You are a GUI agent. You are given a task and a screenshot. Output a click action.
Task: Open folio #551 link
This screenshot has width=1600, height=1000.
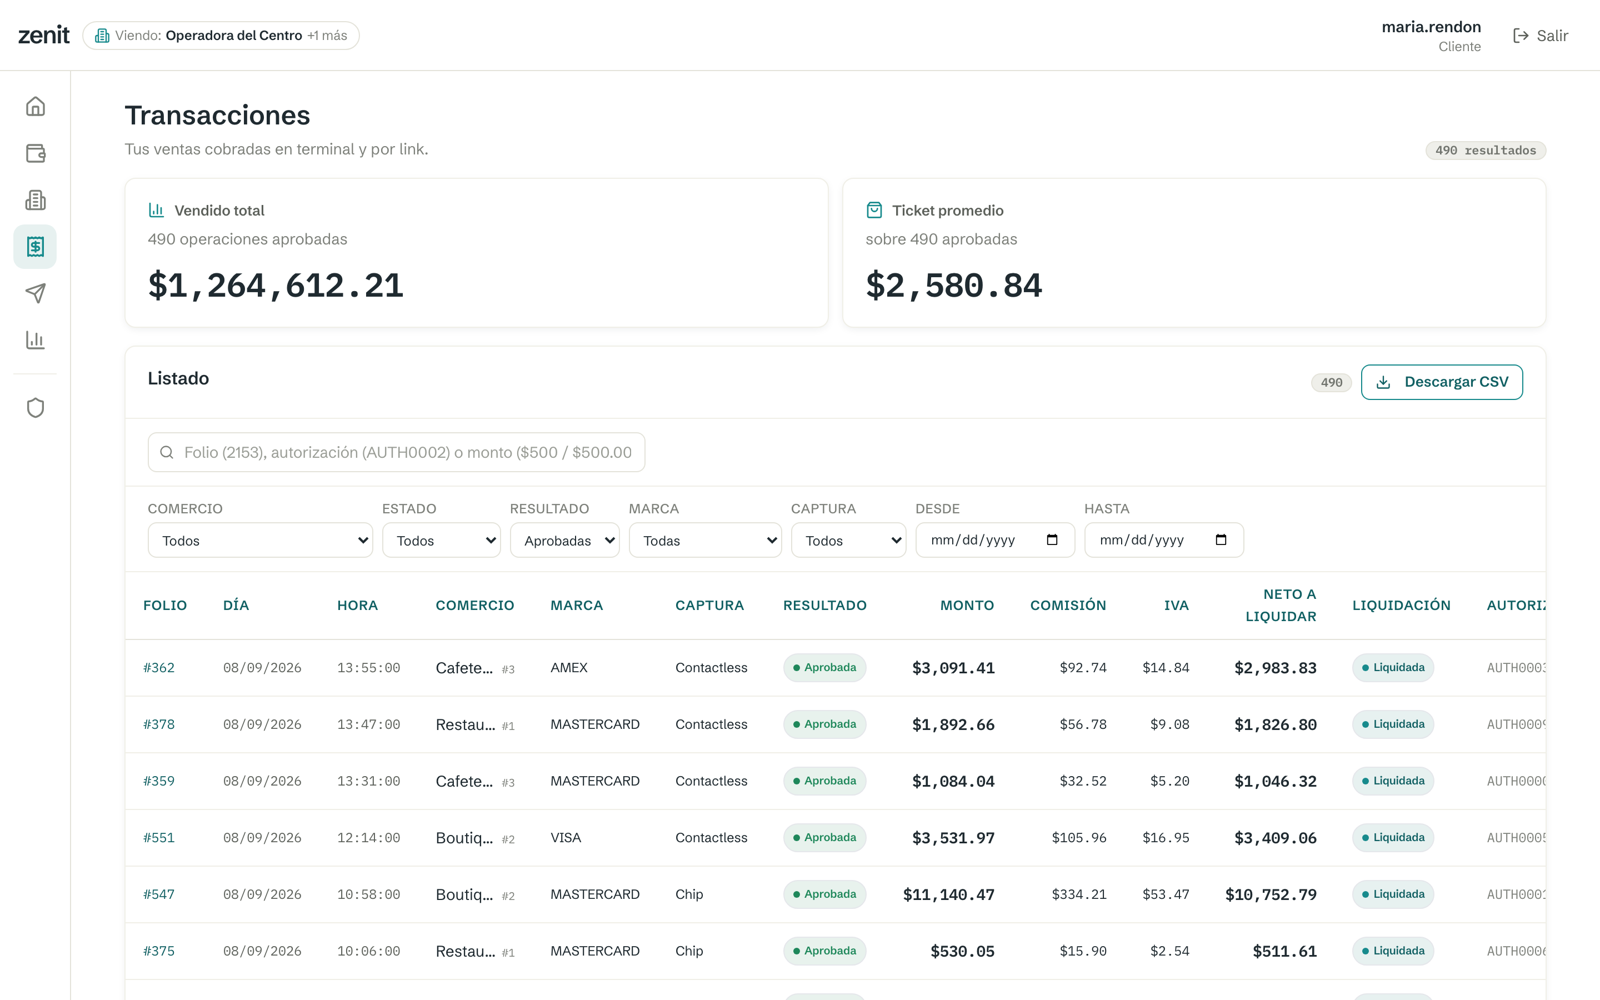pos(159,838)
